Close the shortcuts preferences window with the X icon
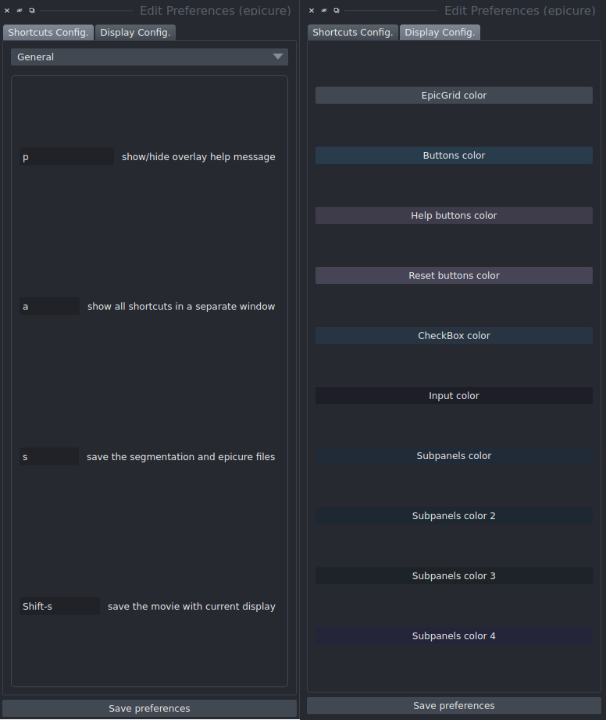The width and height of the screenshot is (606, 720). pyautogui.click(x=7, y=11)
